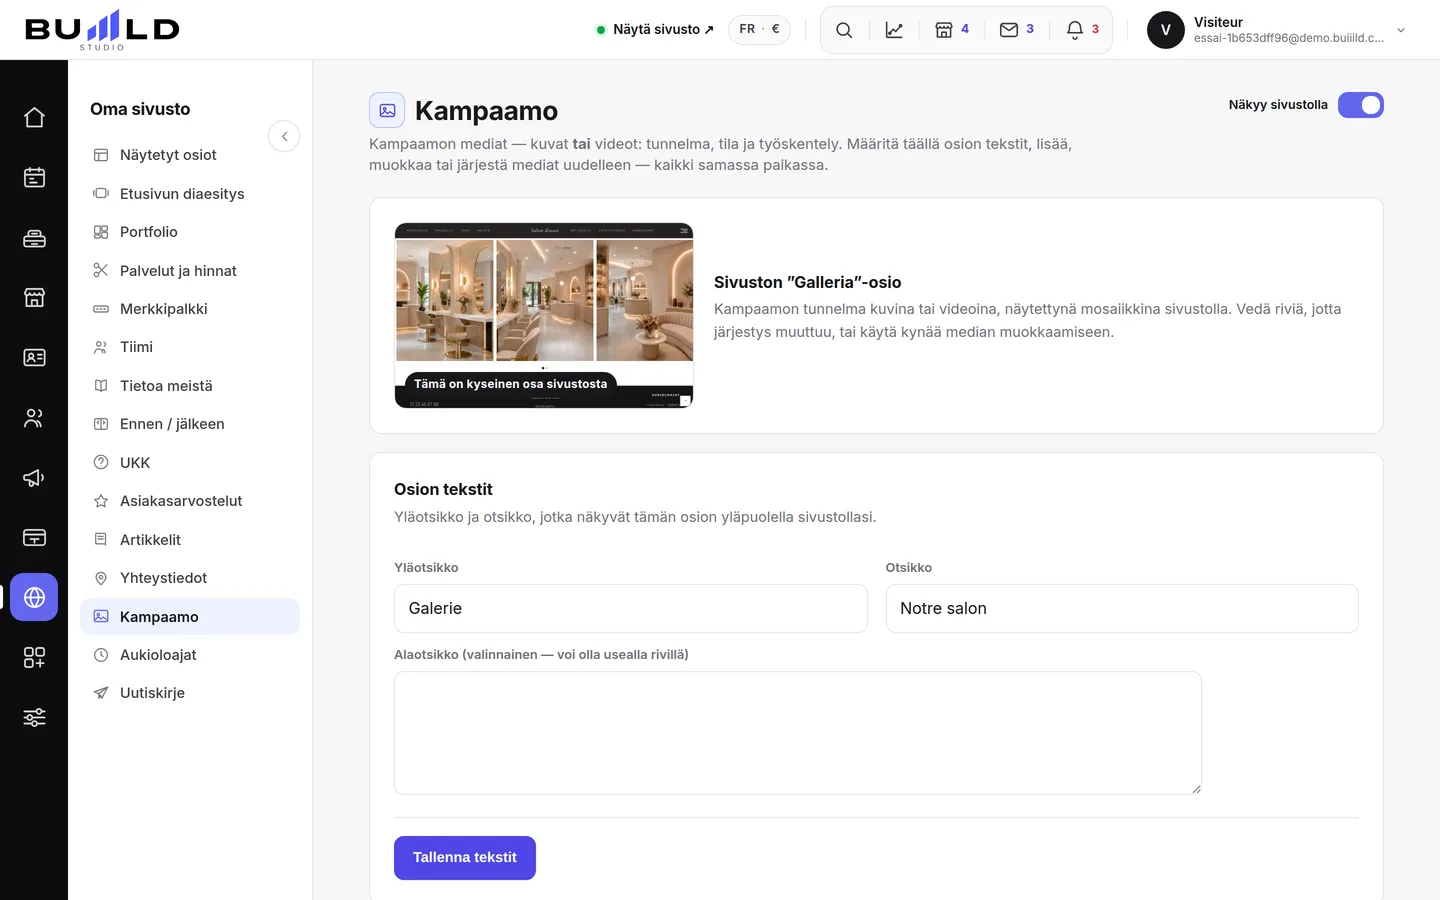Open the payment card icon in sidebar
Image resolution: width=1440 pixels, height=900 pixels.
[x=34, y=538]
